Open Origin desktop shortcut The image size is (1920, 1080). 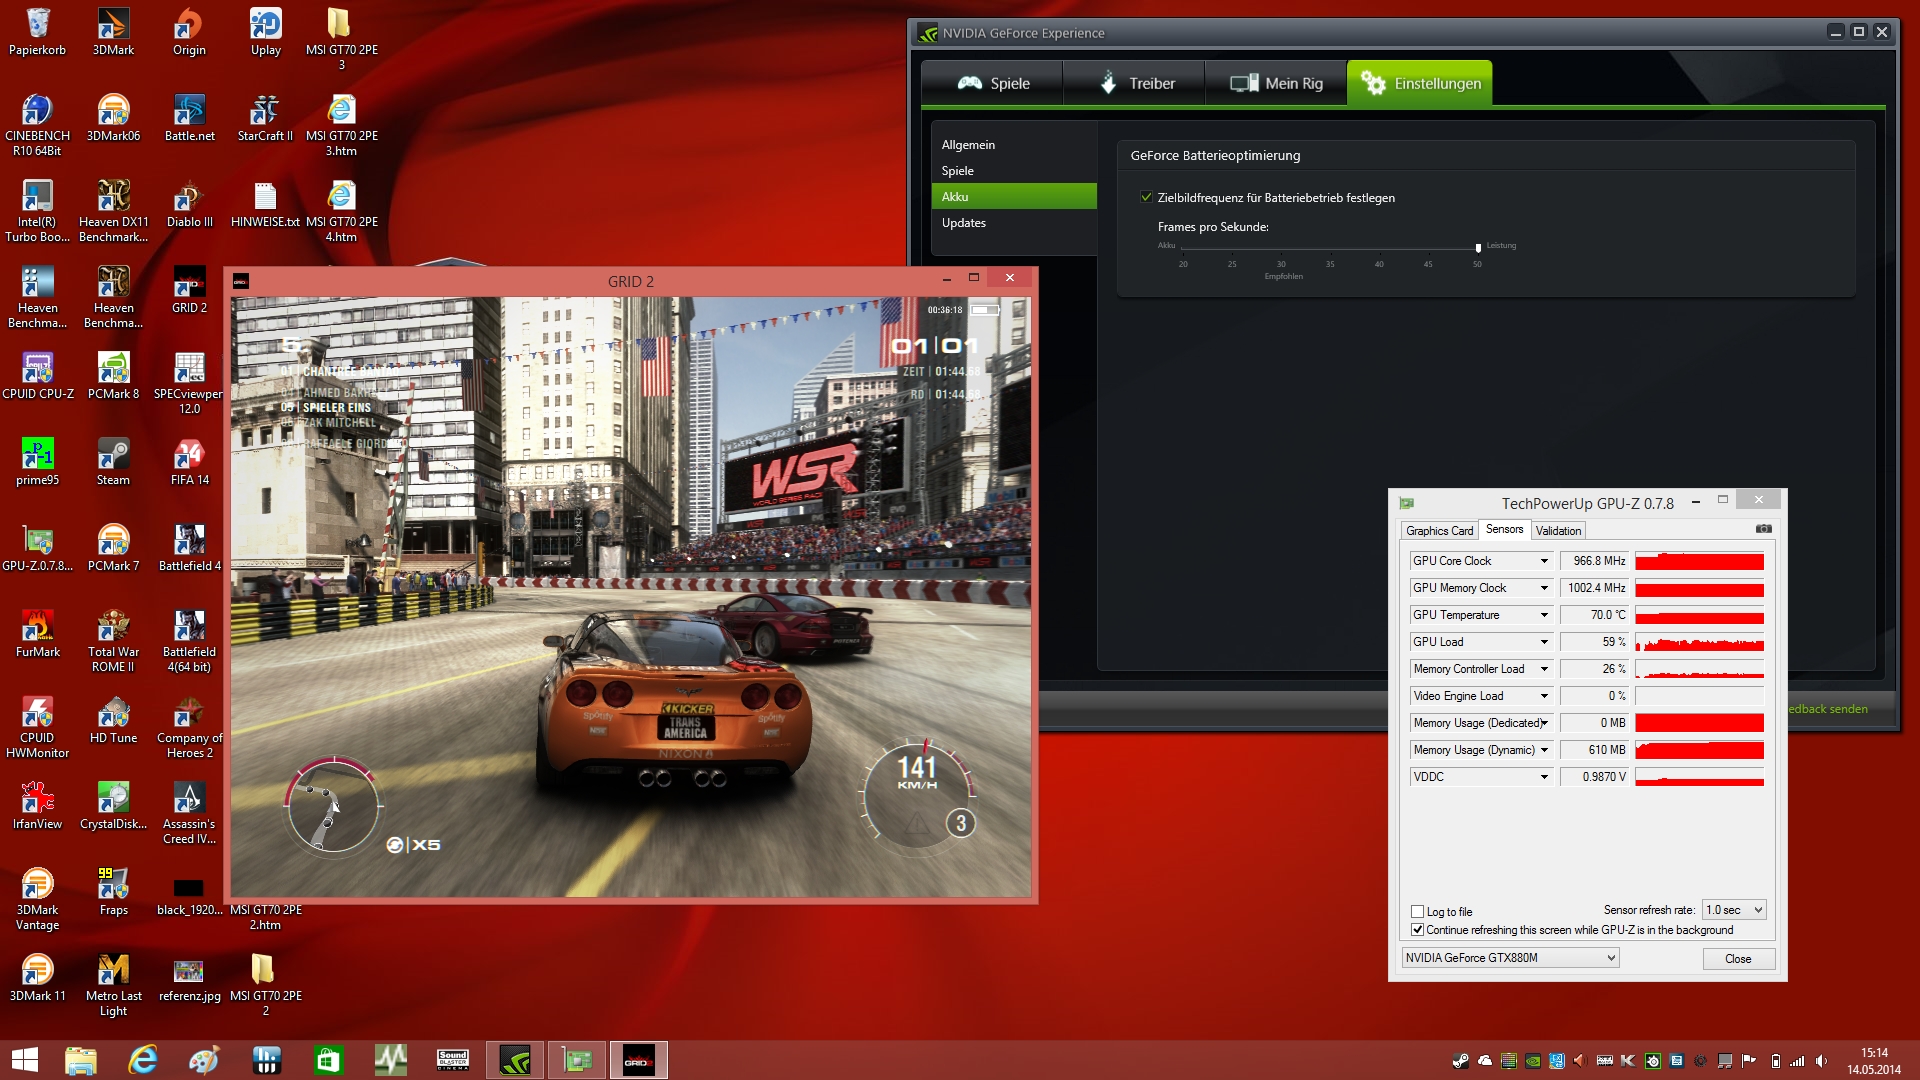pyautogui.click(x=189, y=31)
